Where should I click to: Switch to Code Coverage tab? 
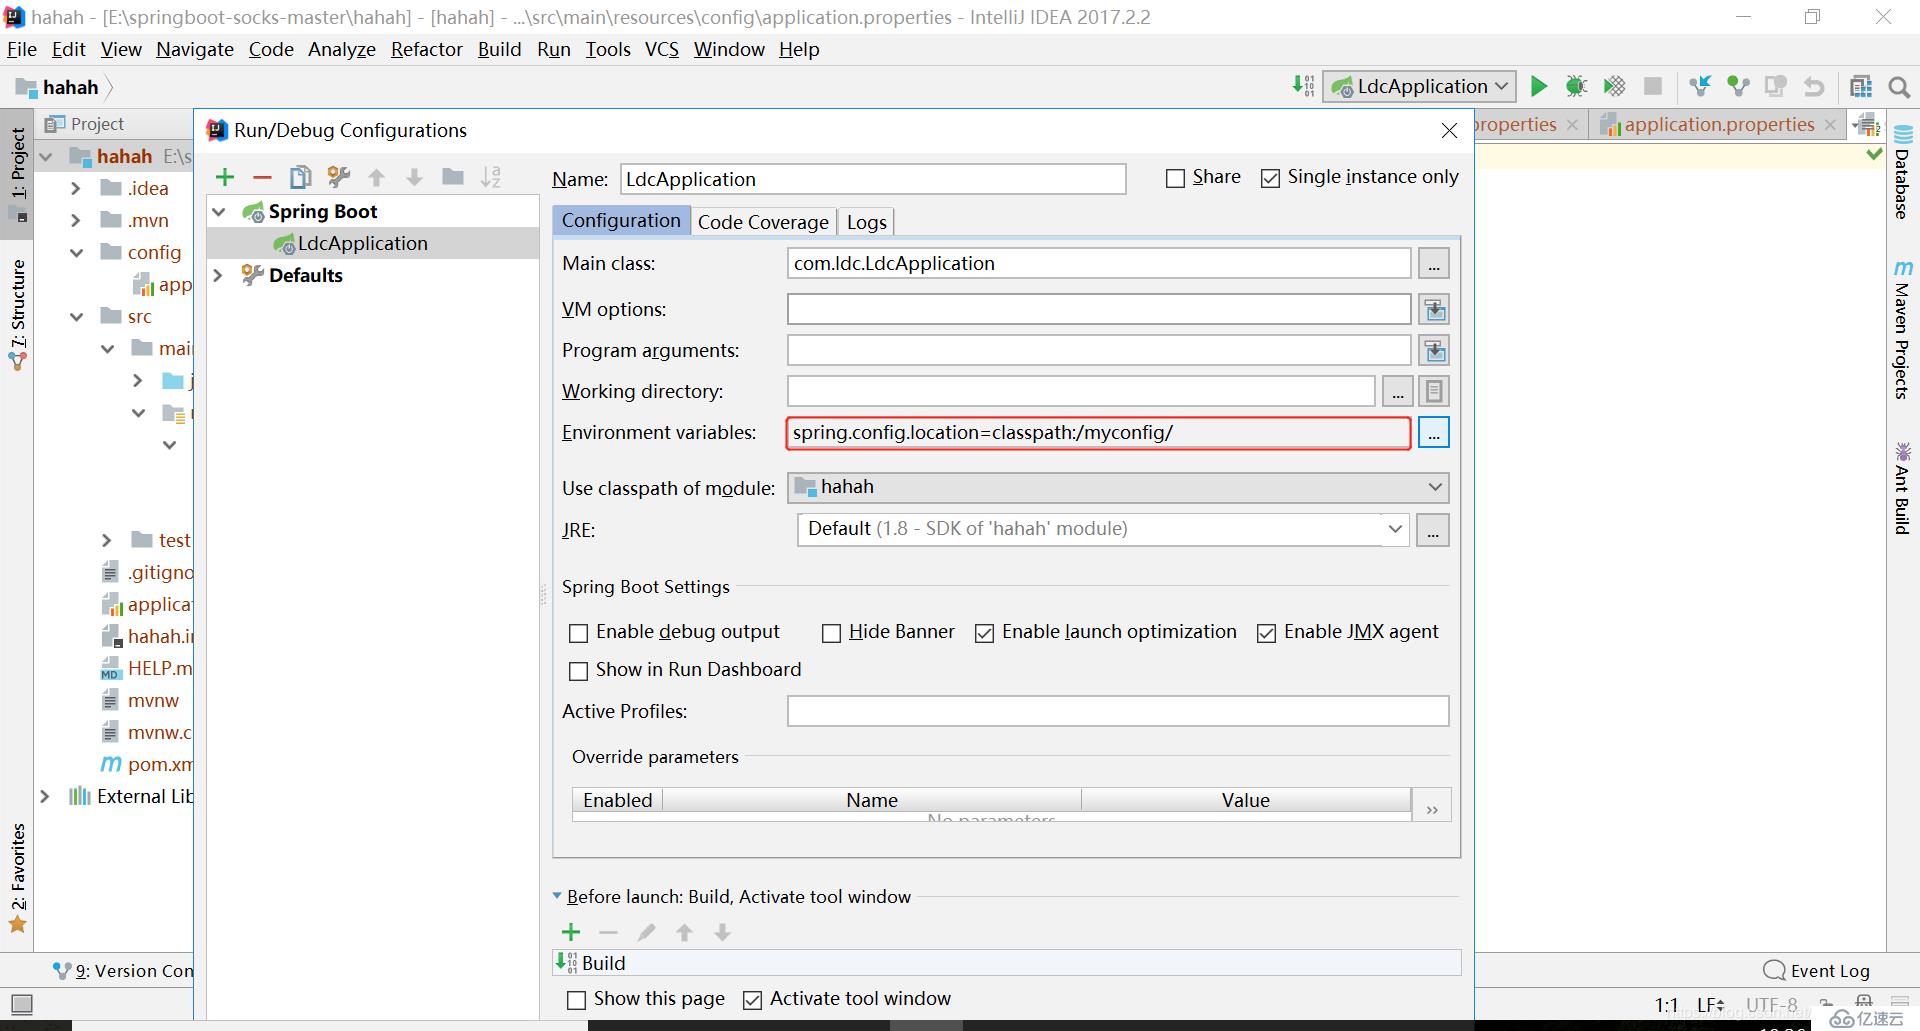[763, 222]
